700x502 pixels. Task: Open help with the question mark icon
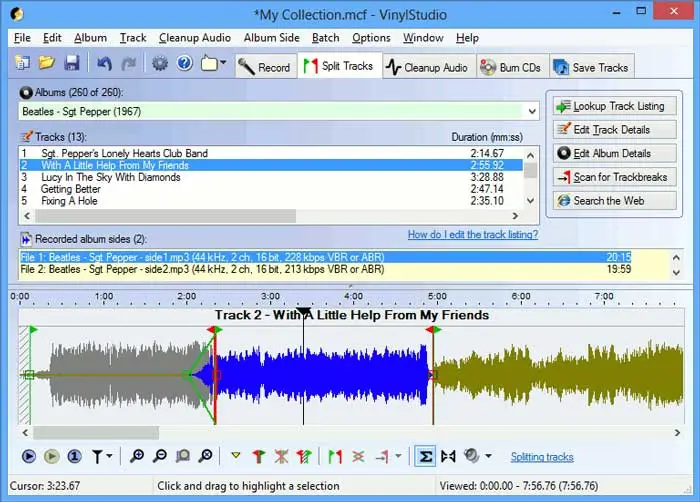(x=184, y=63)
